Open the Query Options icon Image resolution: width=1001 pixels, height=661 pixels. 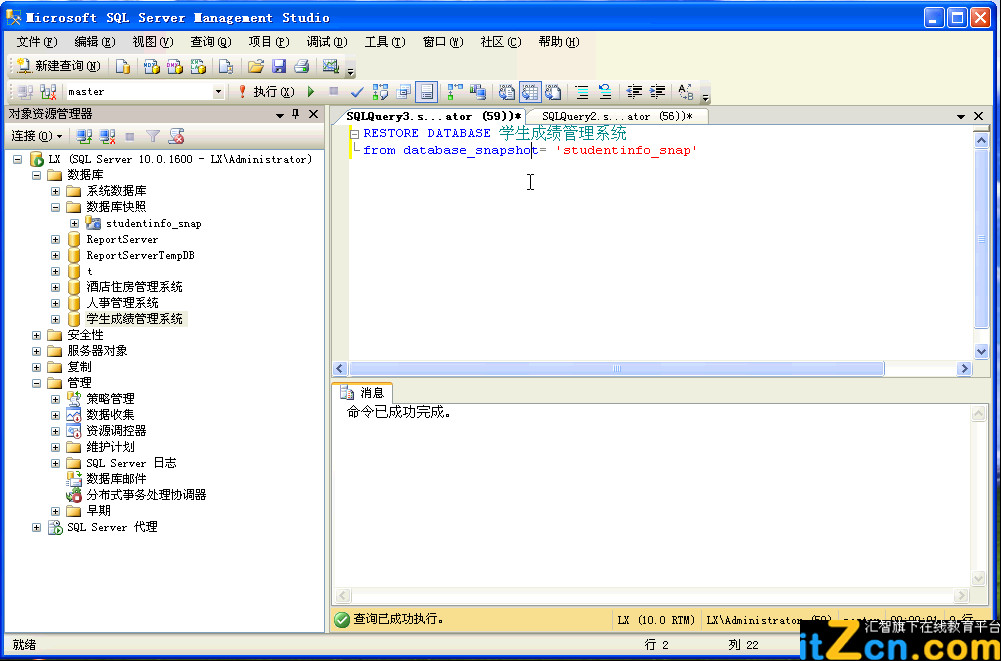403,92
